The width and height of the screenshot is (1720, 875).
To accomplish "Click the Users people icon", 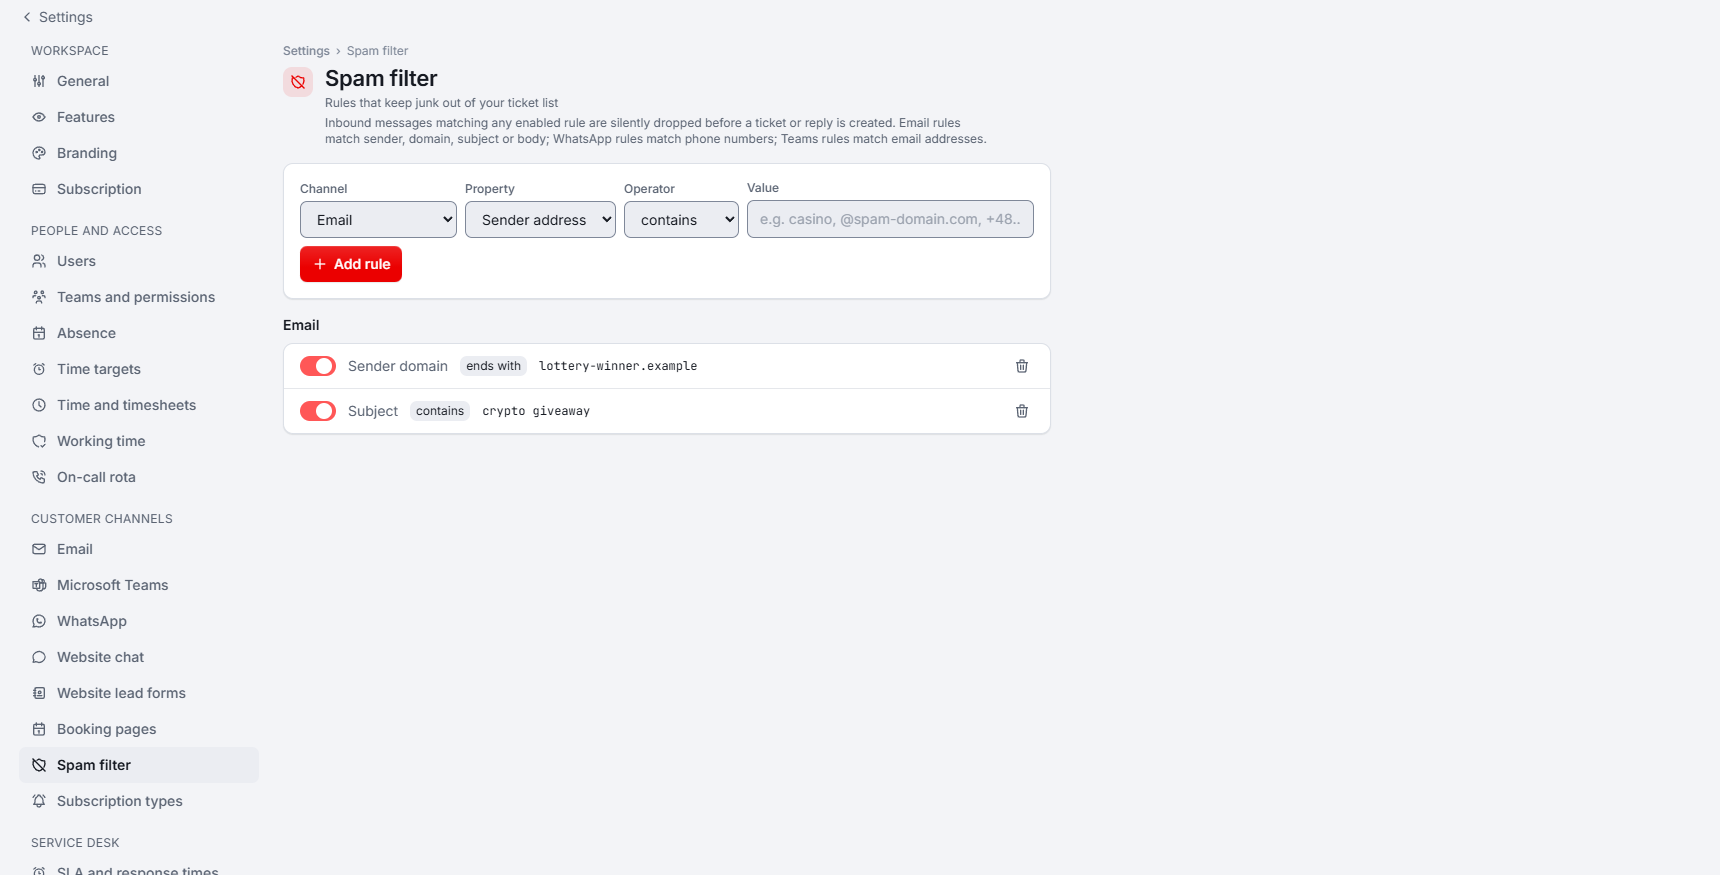I will 39,261.
